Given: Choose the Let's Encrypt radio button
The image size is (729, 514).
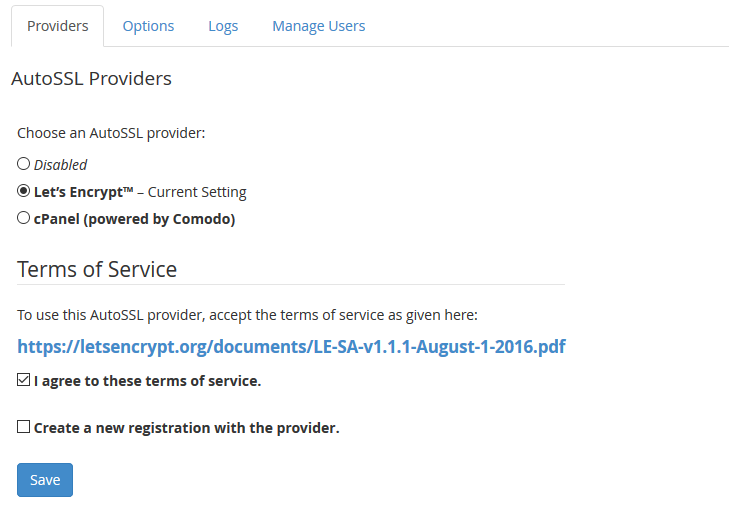Looking at the screenshot, I should (x=24, y=191).
